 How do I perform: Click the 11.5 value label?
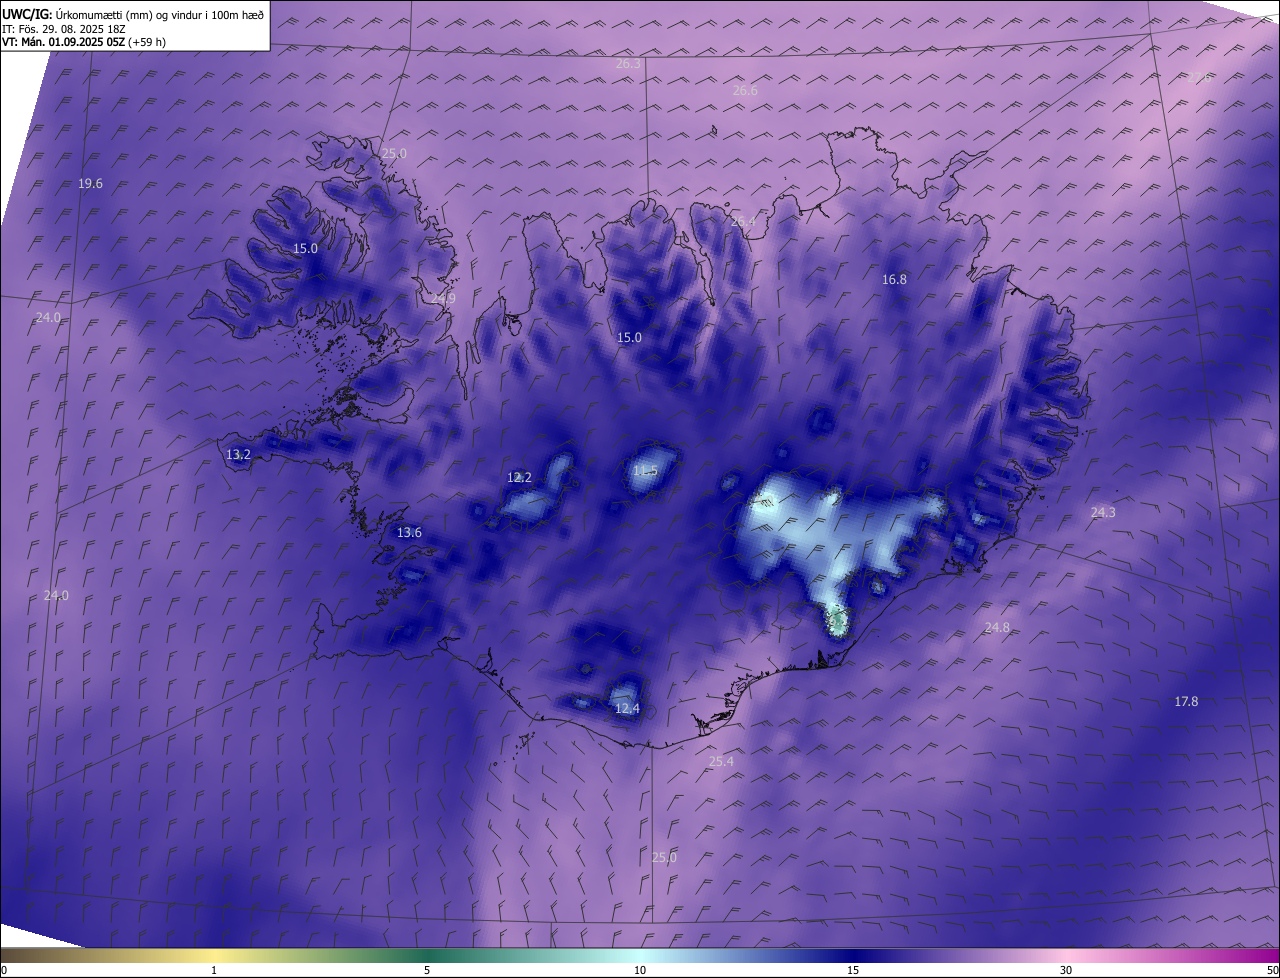646,471
